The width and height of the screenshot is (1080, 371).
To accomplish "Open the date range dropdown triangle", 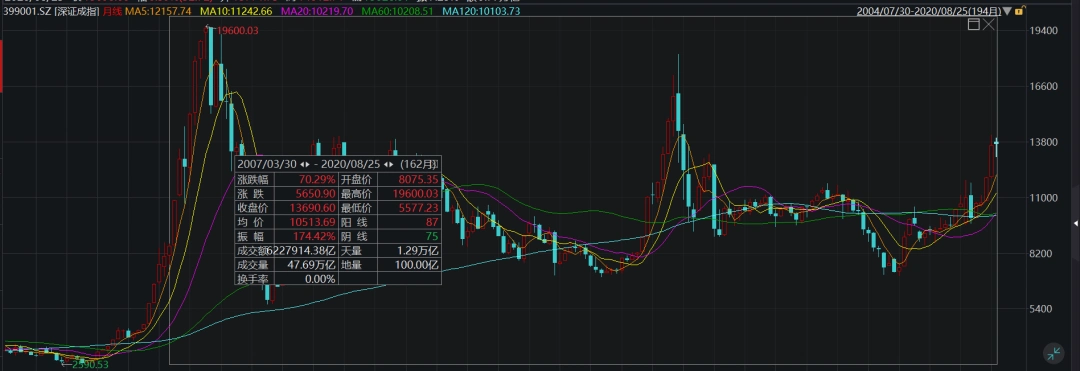I will tap(1008, 12).
